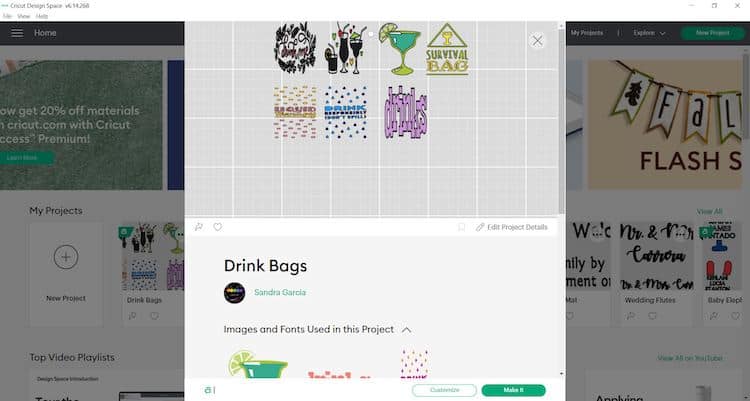750x401 pixels.
Task: Open the View menu
Action: pos(23,16)
